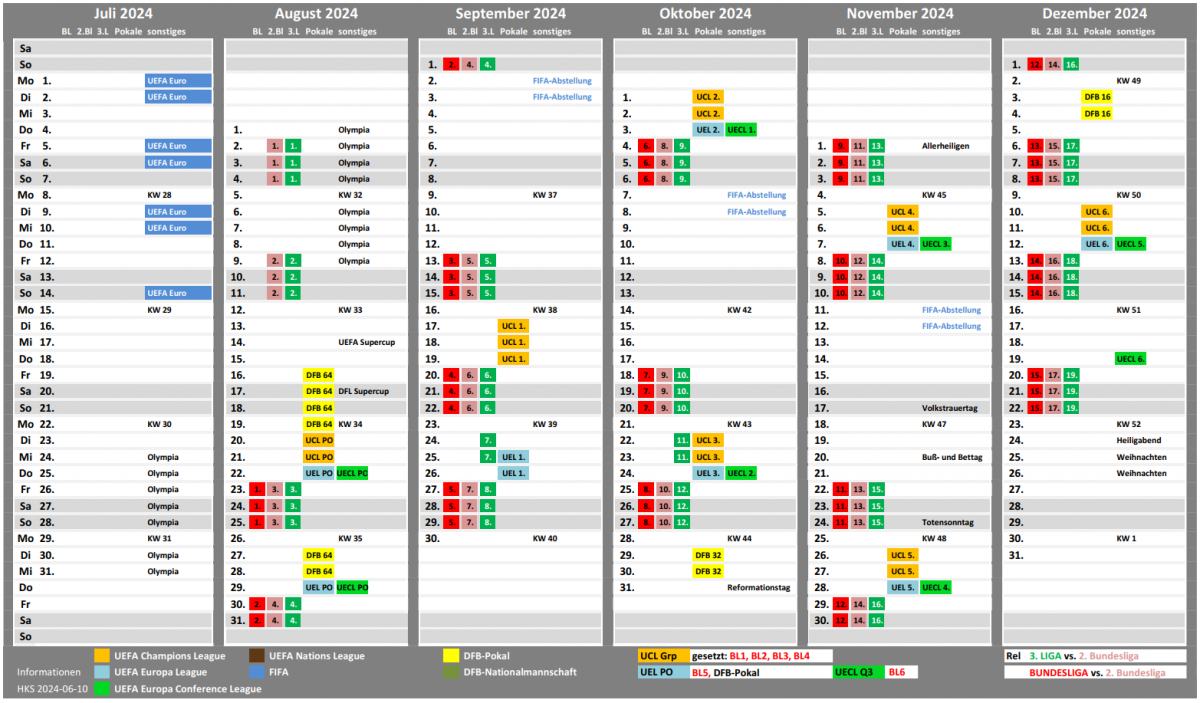
Task: Click the 'November 2024' month heading
Action: coord(900,14)
